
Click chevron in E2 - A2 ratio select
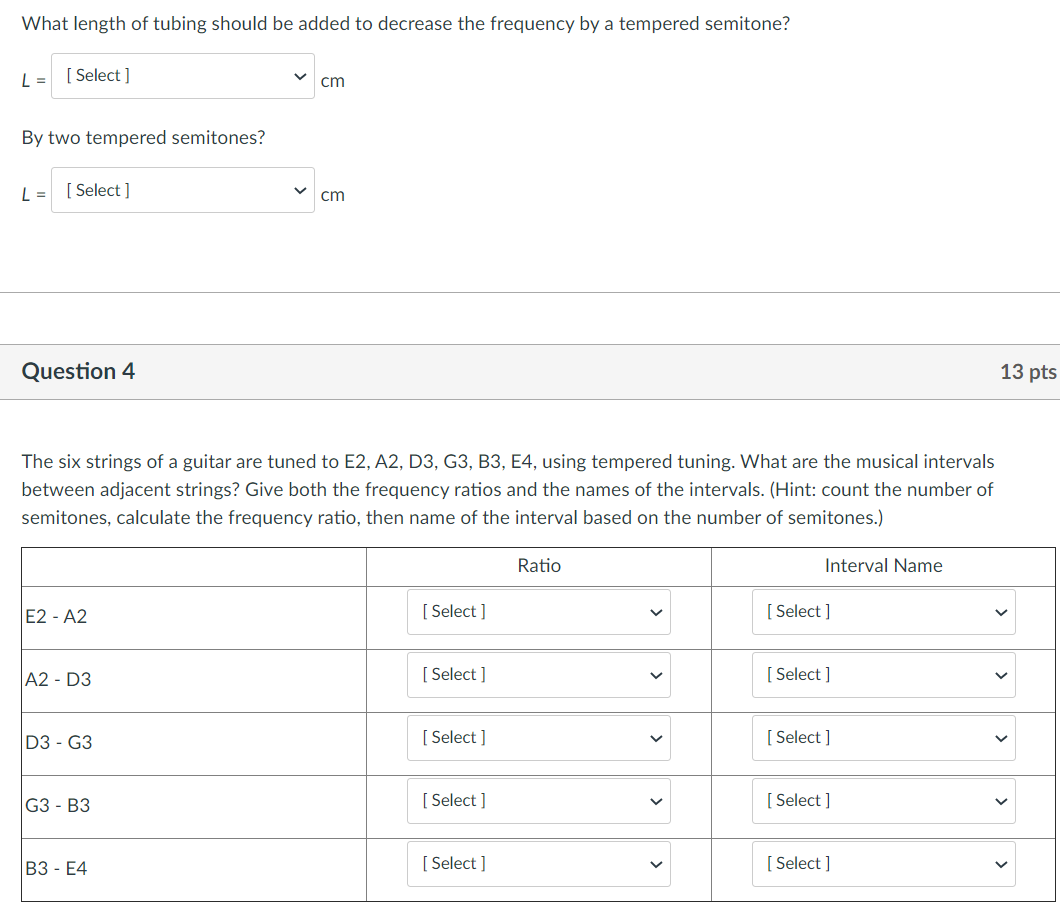[x=656, y=613]
